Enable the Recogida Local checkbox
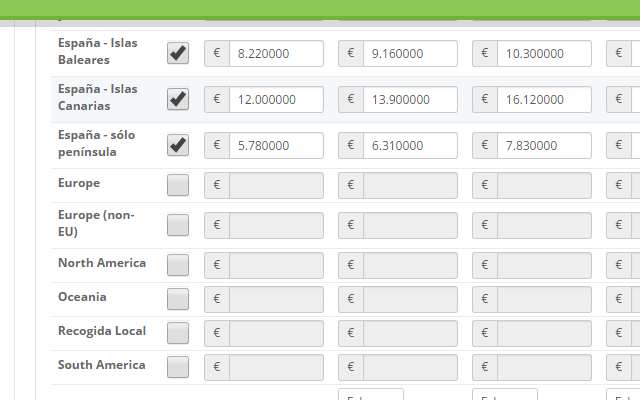The image size is (640, 400). (x=178, y=333)
